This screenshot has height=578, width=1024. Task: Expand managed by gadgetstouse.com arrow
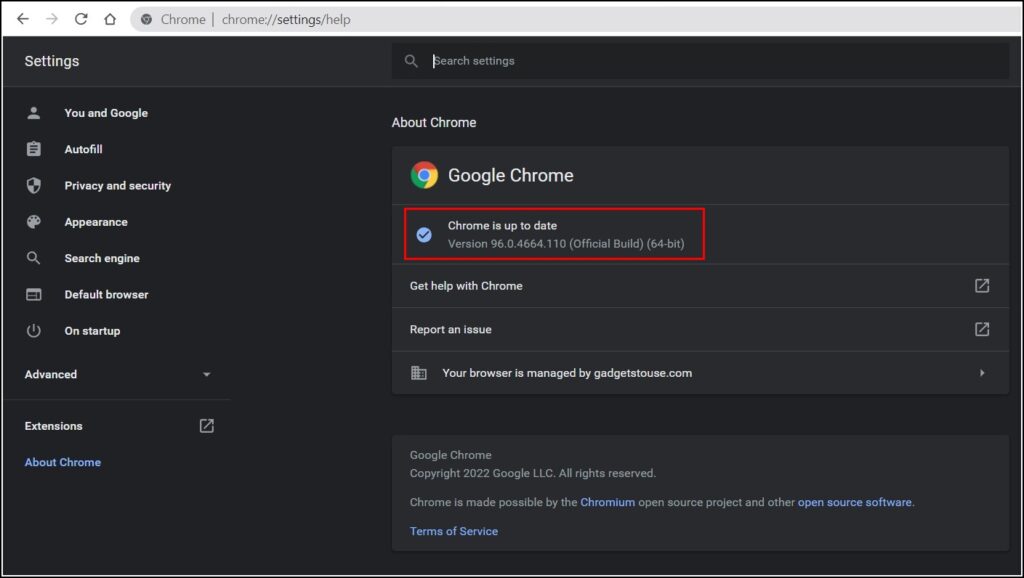coord(982,373)
